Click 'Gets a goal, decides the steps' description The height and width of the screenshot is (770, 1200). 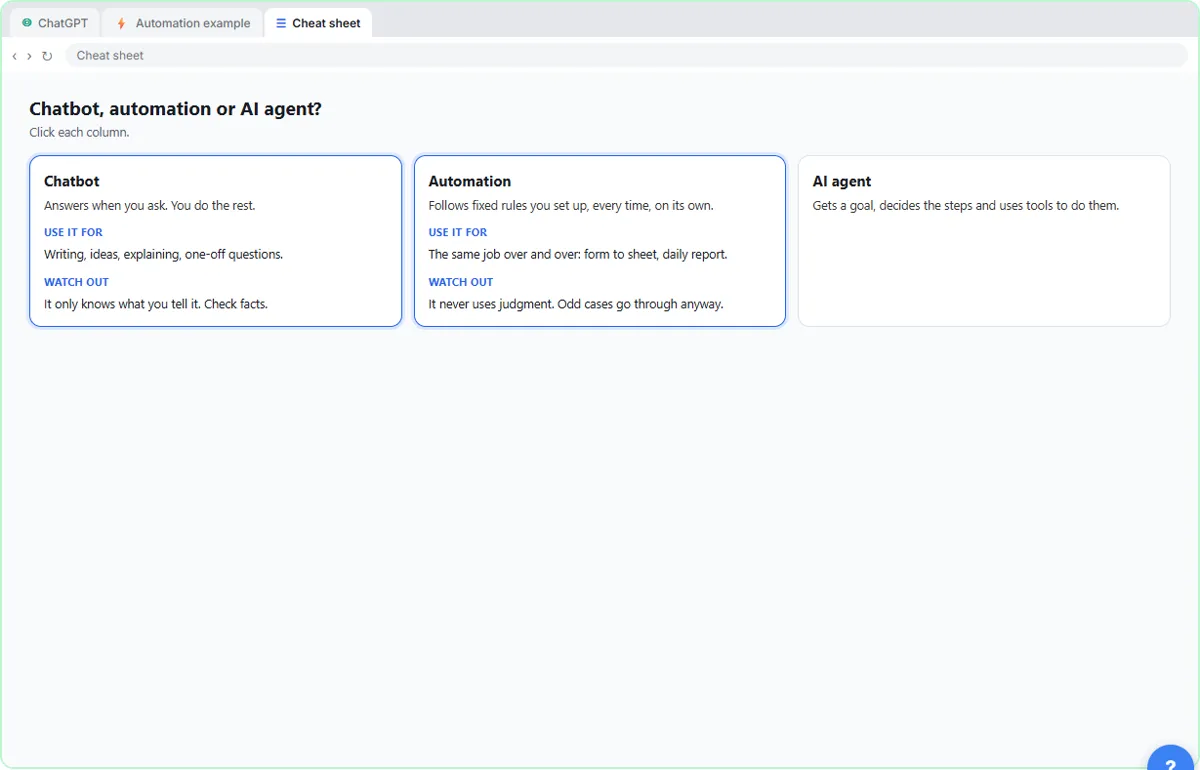point(966,206)
